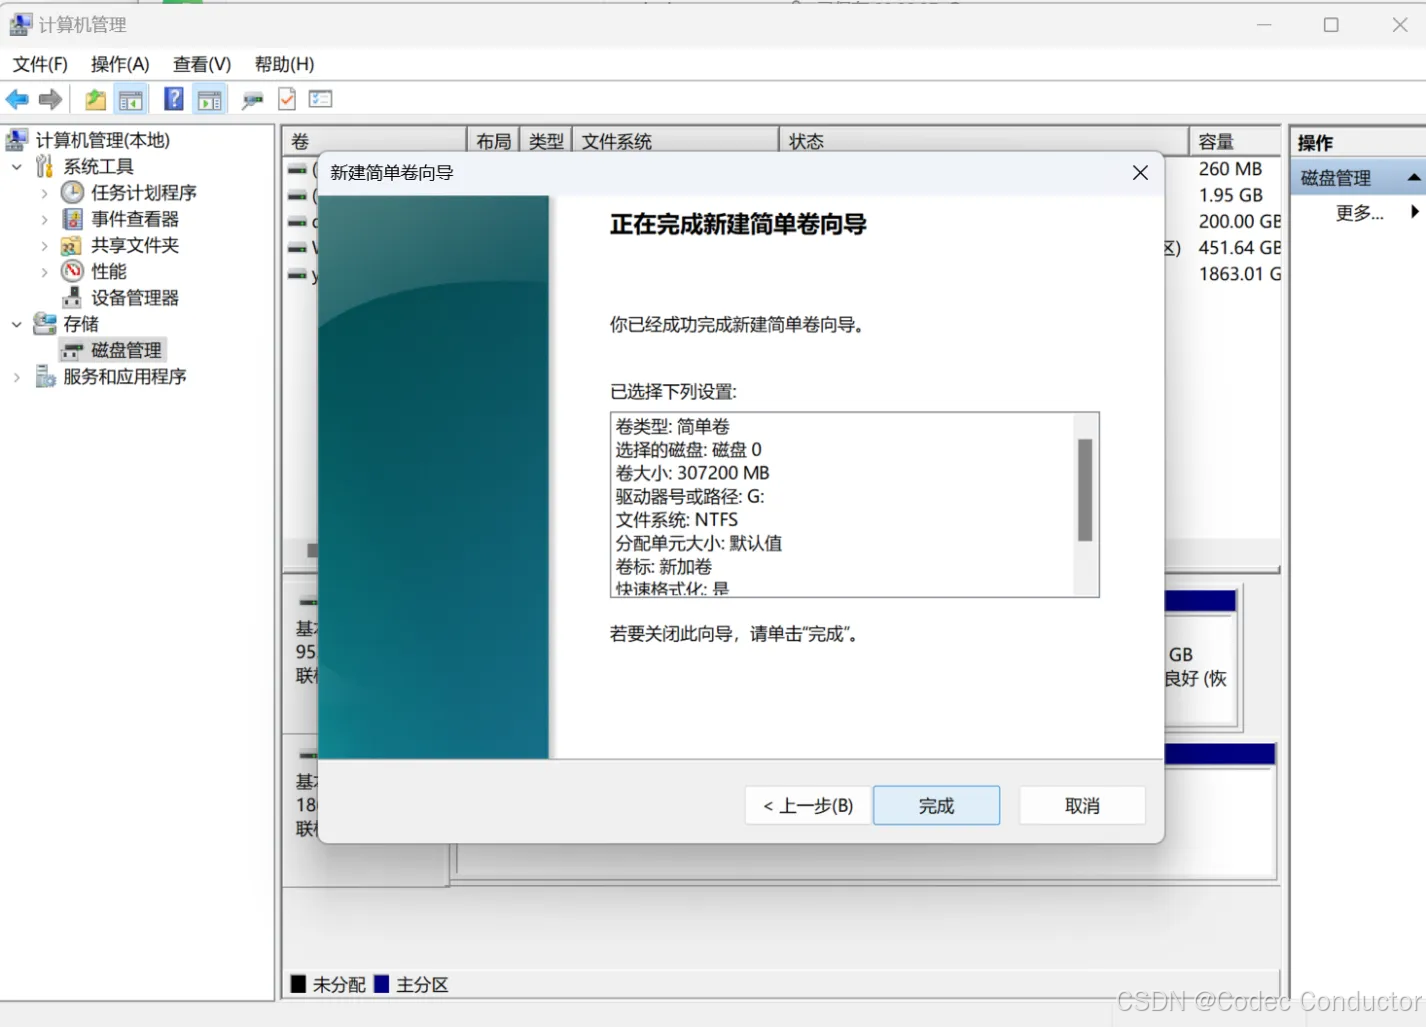Viewport: 1426px width, 1027px height.
Task: Click the 设备管理器 device icon
Action: pos(72,297)
